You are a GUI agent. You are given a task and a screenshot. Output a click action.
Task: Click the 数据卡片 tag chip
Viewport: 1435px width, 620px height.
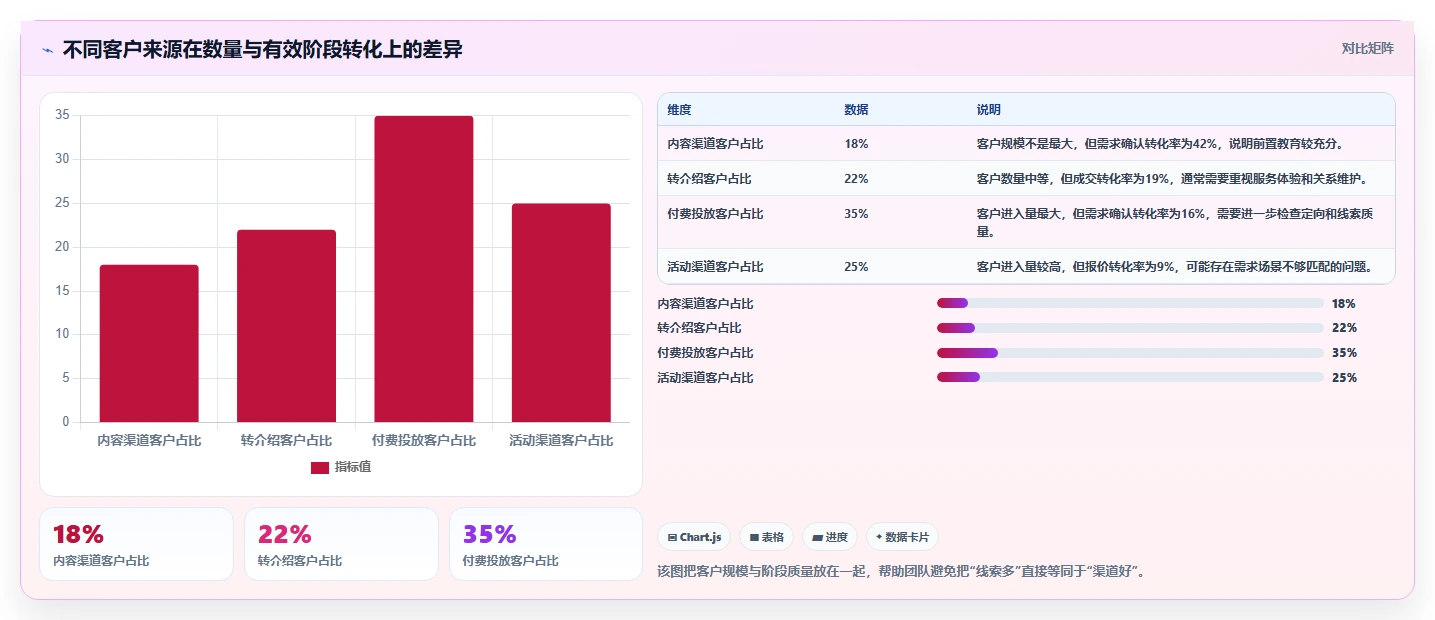point(902,537)
